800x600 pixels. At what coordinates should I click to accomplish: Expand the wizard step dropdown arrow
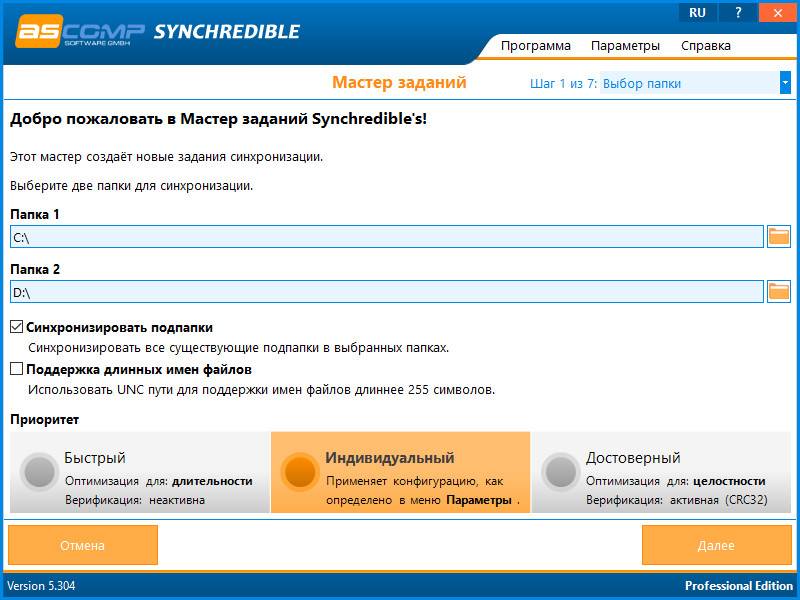click(x=785, y=83)
